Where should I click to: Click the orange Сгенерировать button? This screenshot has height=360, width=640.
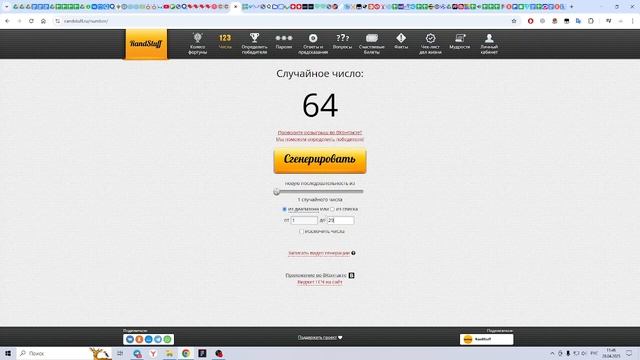pyautogui.click(x=320, y=160)
